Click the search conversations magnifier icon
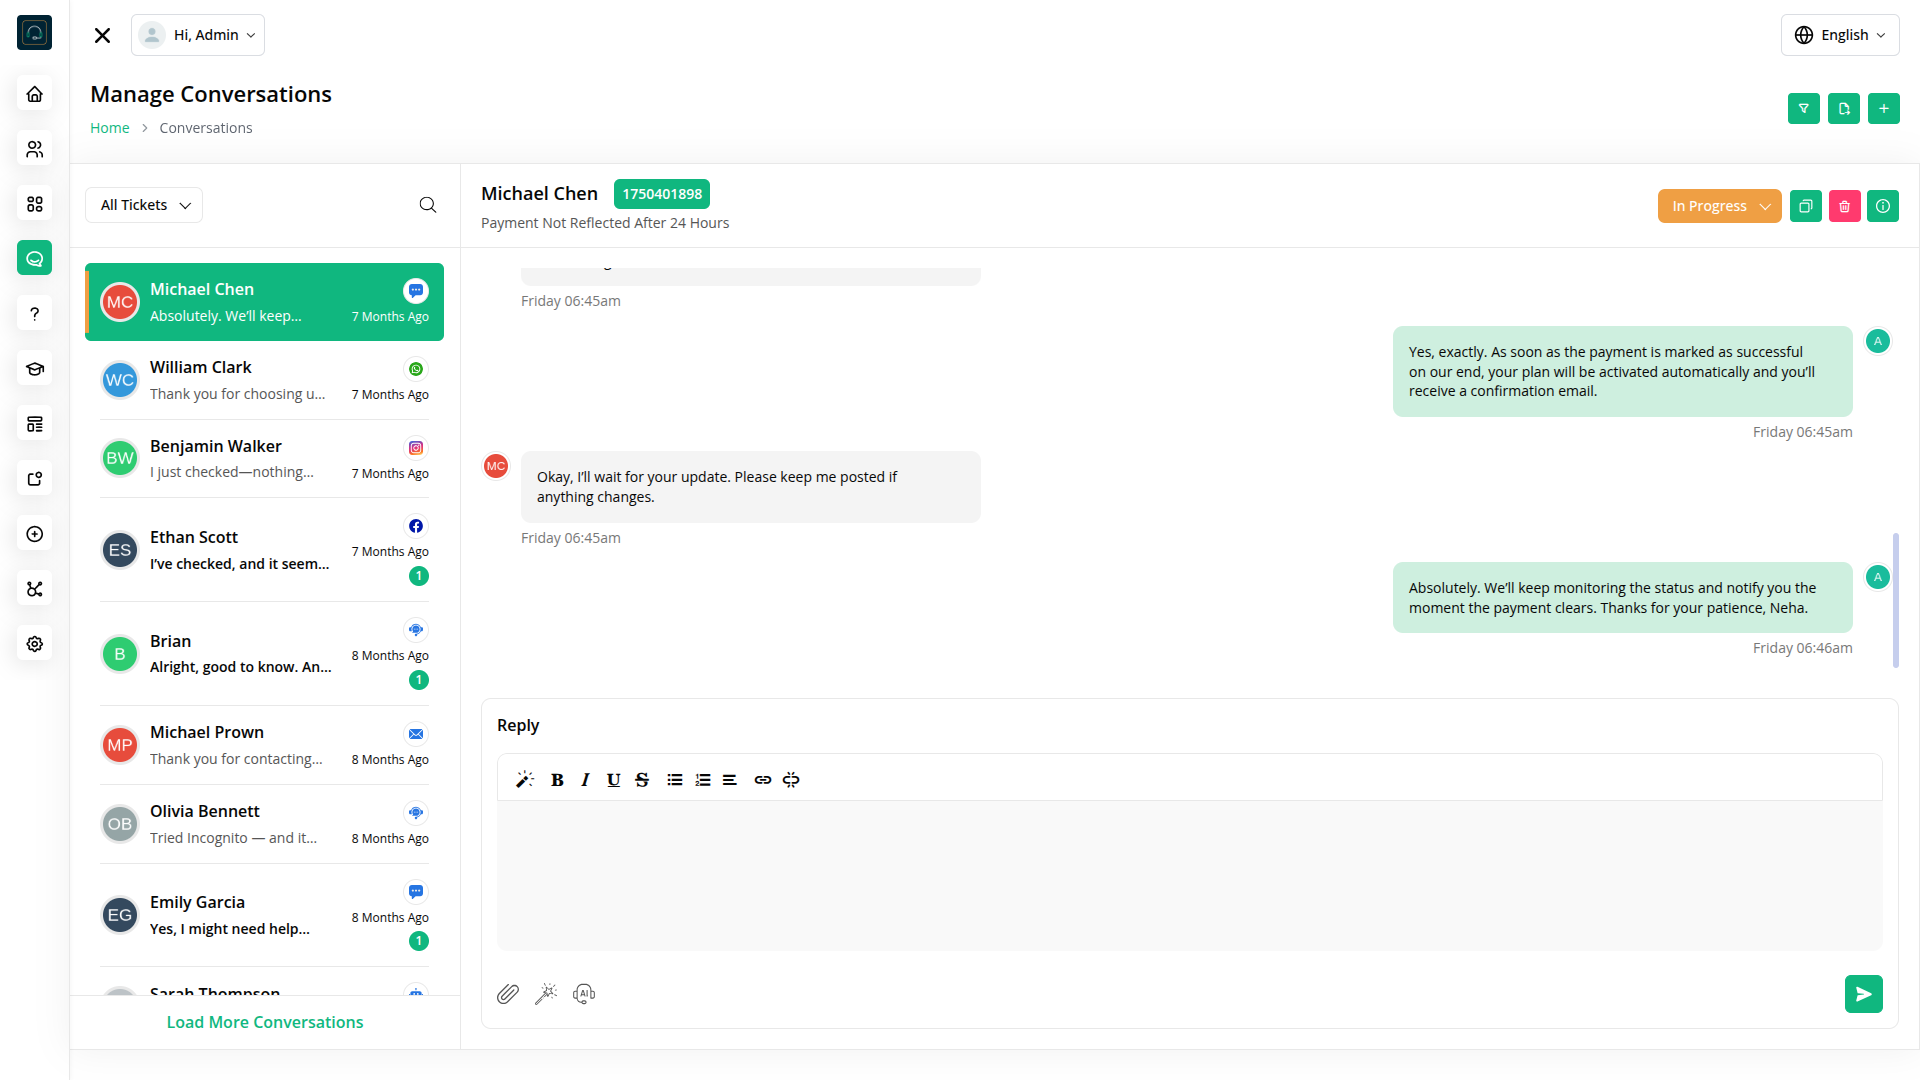Screen dimensions: 1920x1080 [428, 205]
